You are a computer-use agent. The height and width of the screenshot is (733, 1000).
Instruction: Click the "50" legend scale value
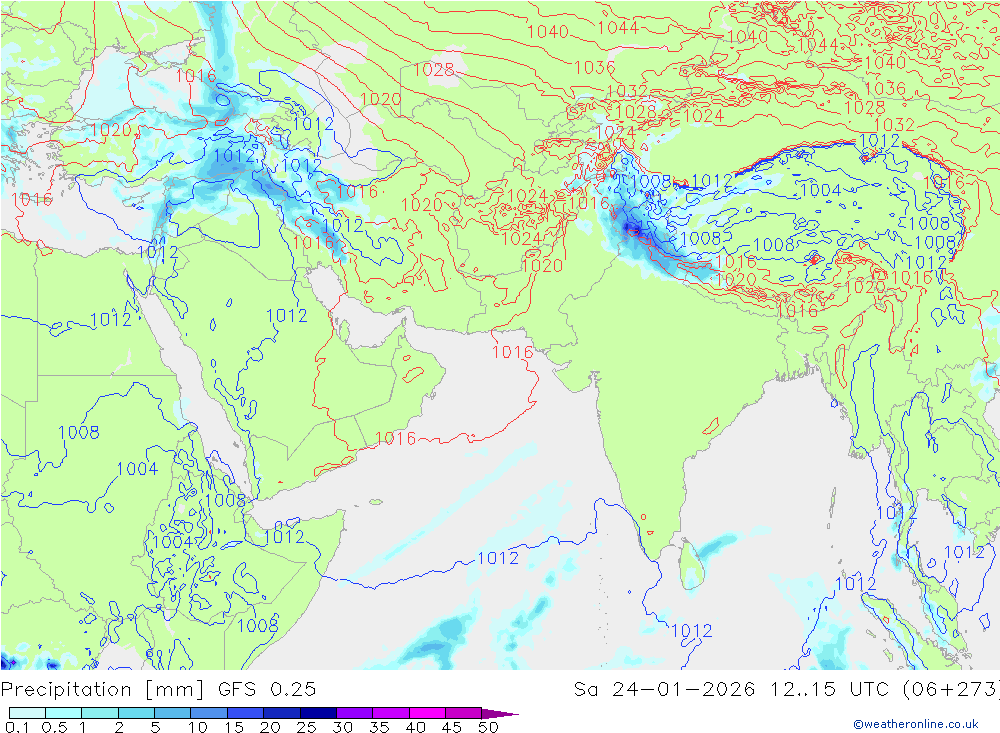(x=488, y=727)
